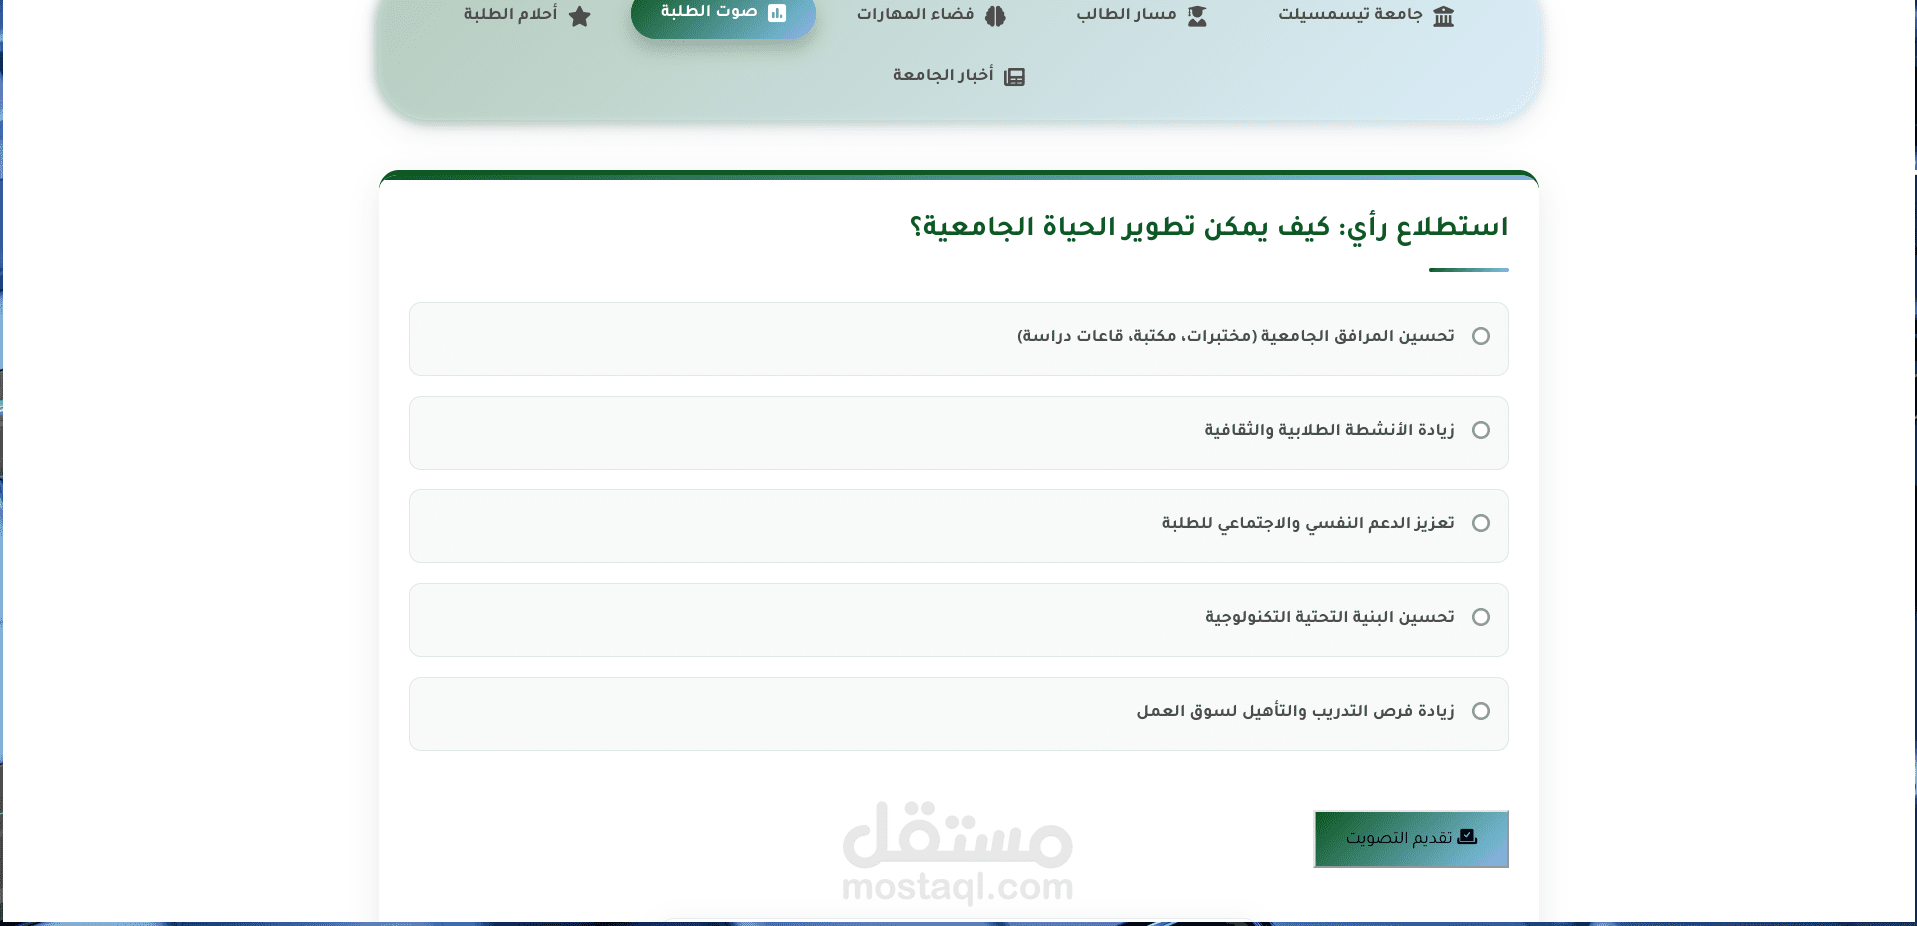Click option text تعزيز الدعم النفسي والاجتماعي للطلبة
Image resolution: width=1917 pixels, height=926 pixels.
1308,523
